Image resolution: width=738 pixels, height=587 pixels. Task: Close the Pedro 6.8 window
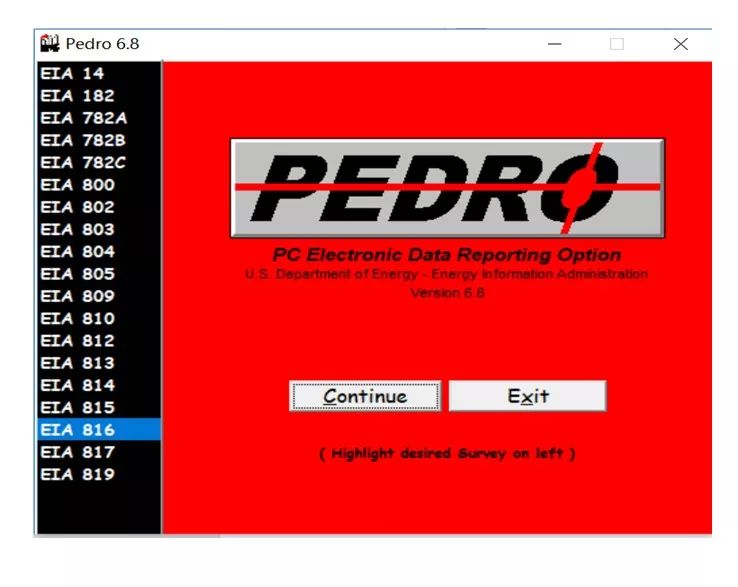coord(681,44)
